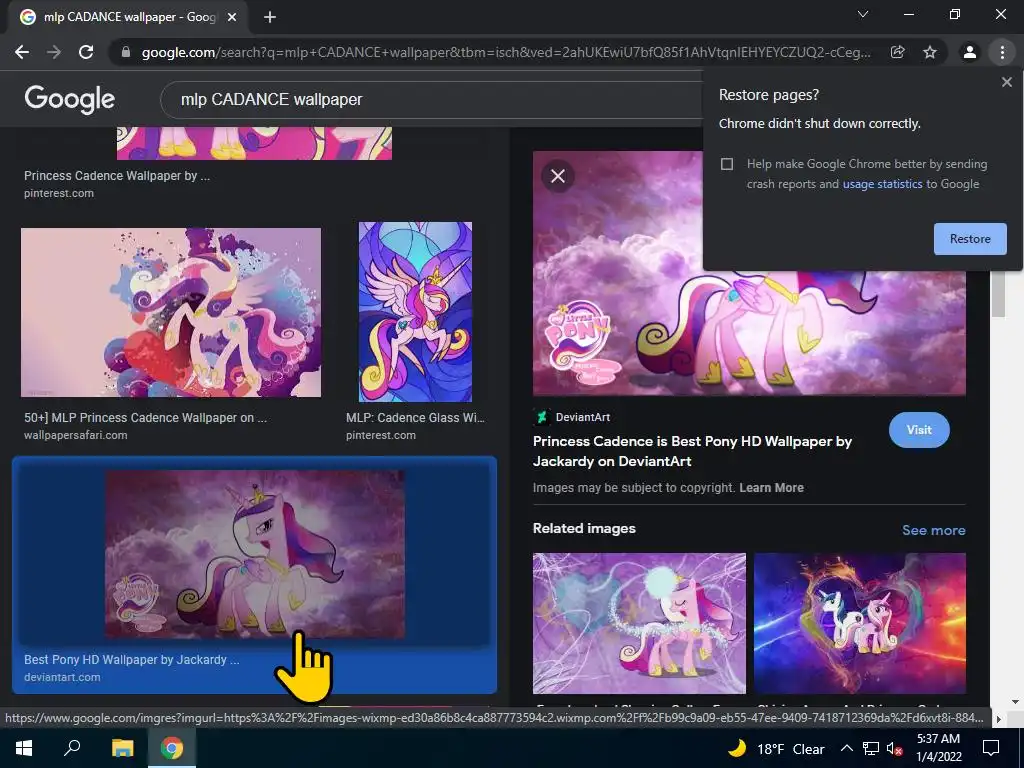Open Windows taskbar search
1024x768 pixels.
coord(72,748)
